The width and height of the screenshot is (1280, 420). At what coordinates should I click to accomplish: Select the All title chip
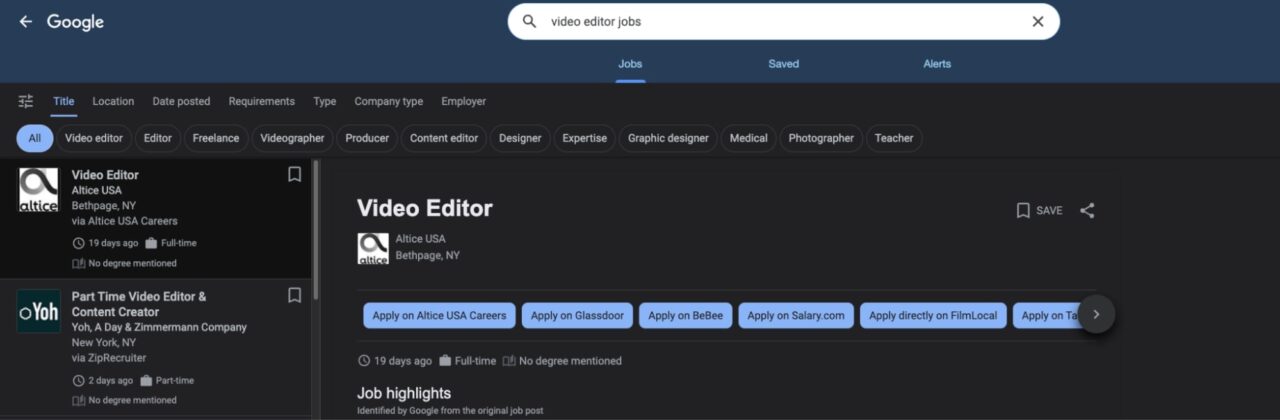point(35,138)
